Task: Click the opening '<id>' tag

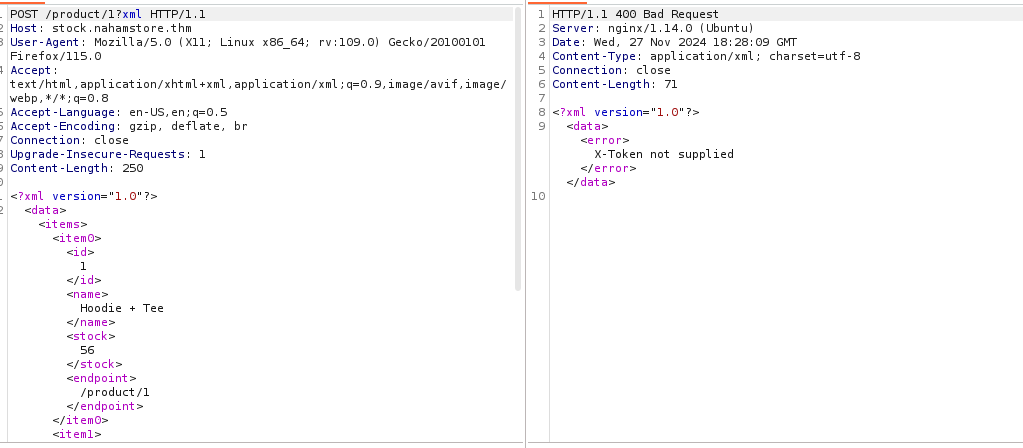Action: [x=80, y=252]
